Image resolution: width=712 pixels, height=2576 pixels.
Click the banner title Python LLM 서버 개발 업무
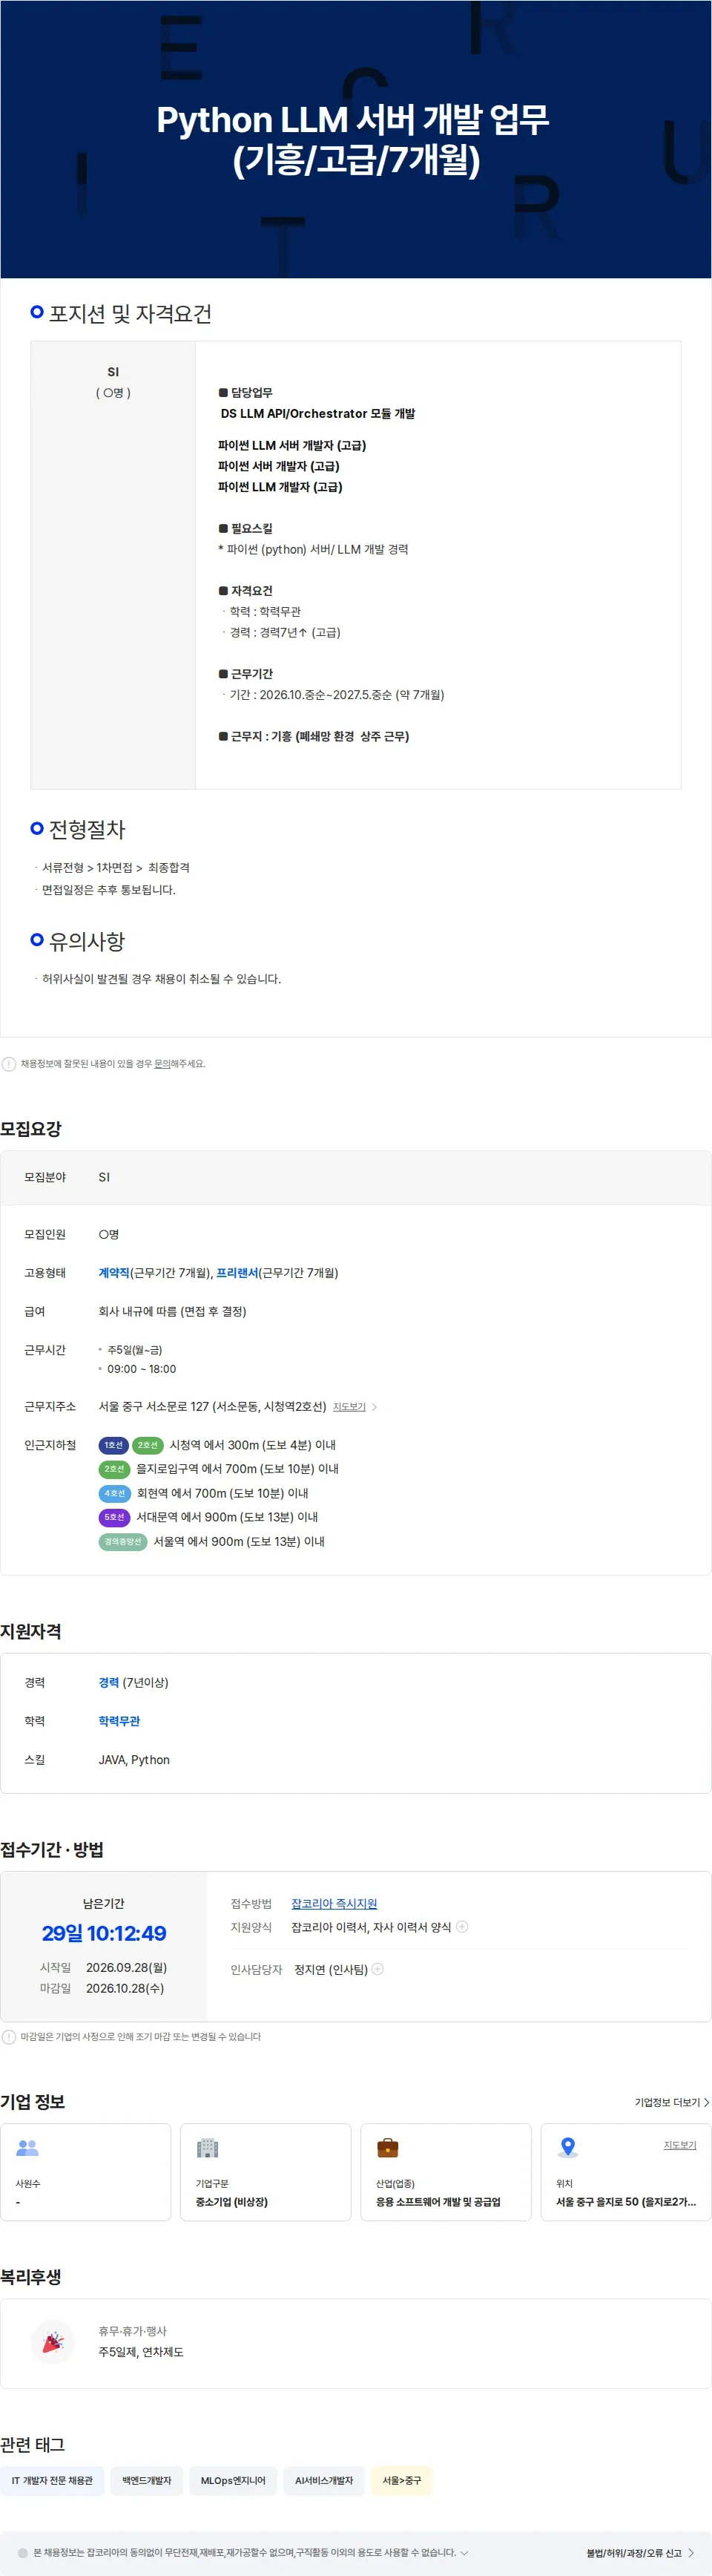[353, 120]
